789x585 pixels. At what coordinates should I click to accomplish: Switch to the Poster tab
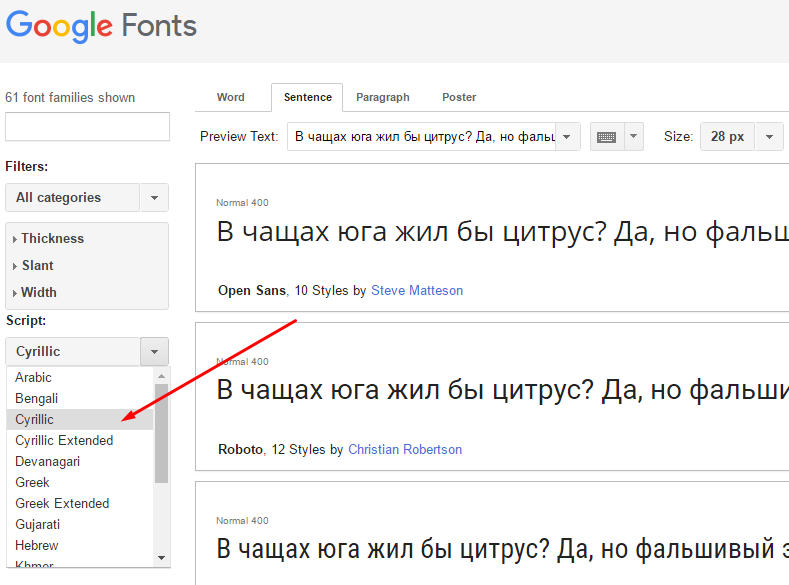coord(459,98)
